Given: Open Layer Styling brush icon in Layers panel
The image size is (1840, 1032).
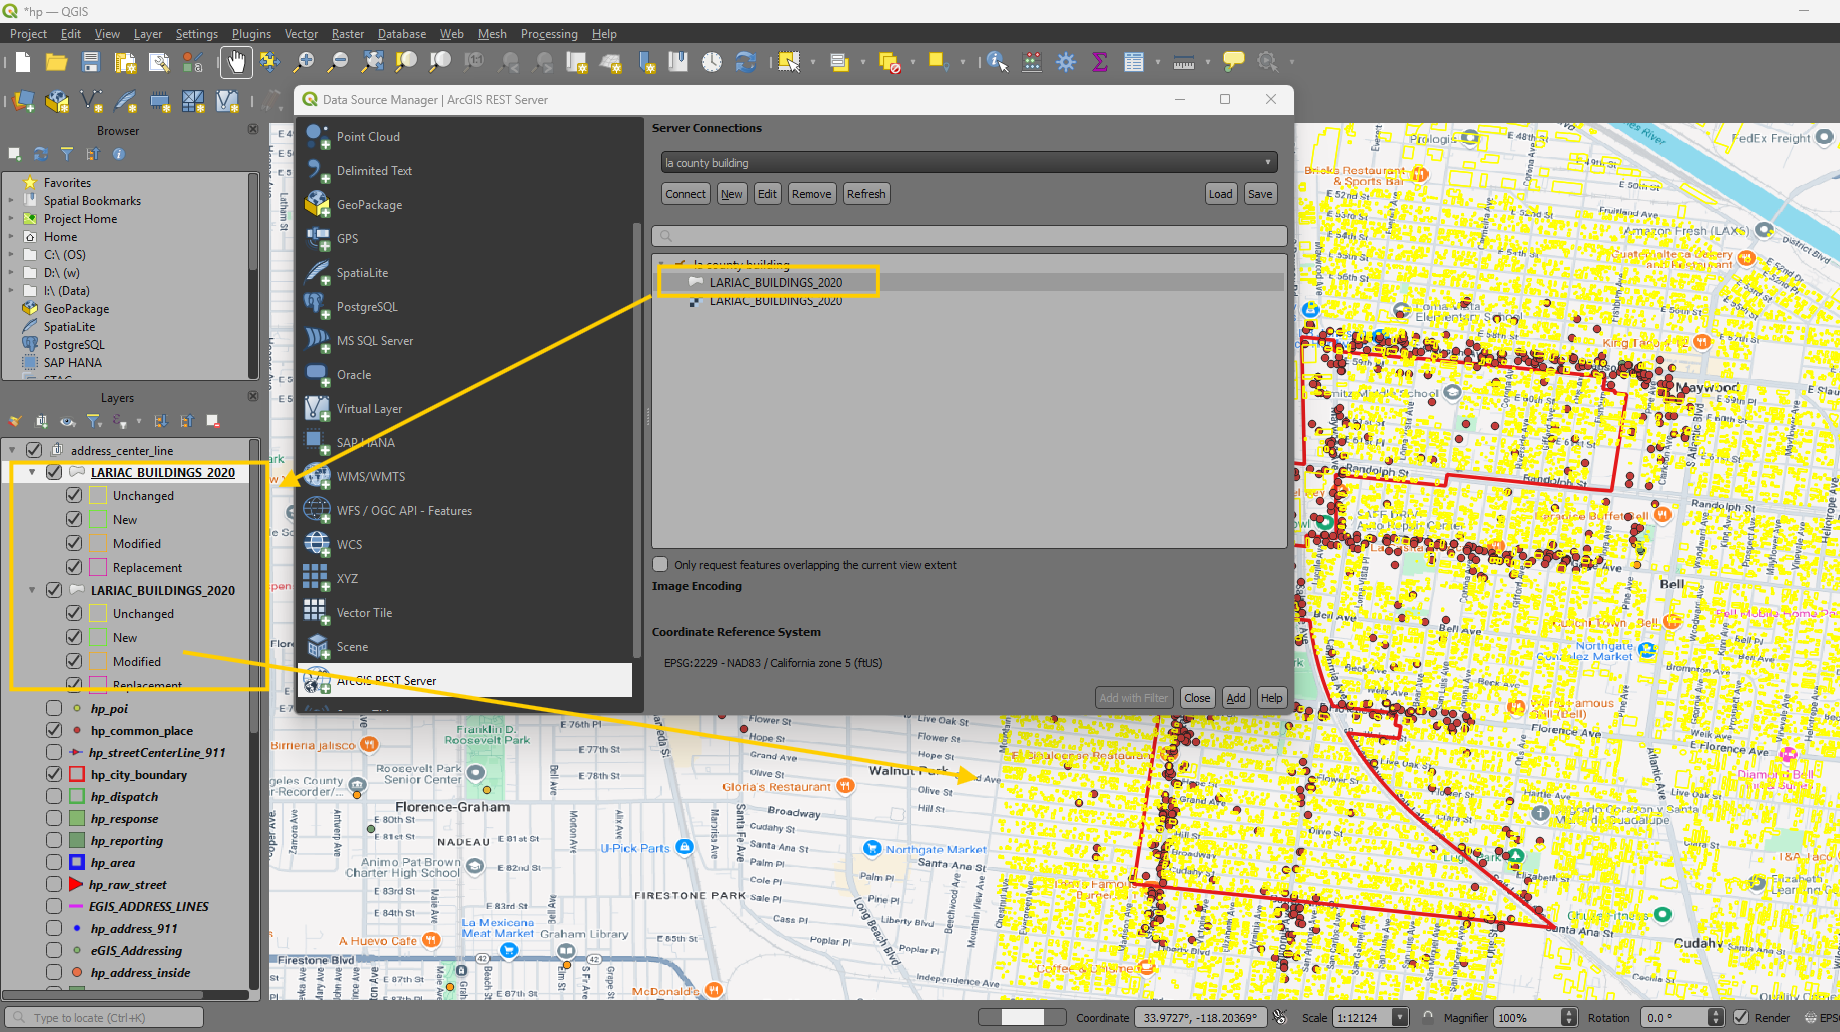Looking at the screenshot, I should [15, 421].
